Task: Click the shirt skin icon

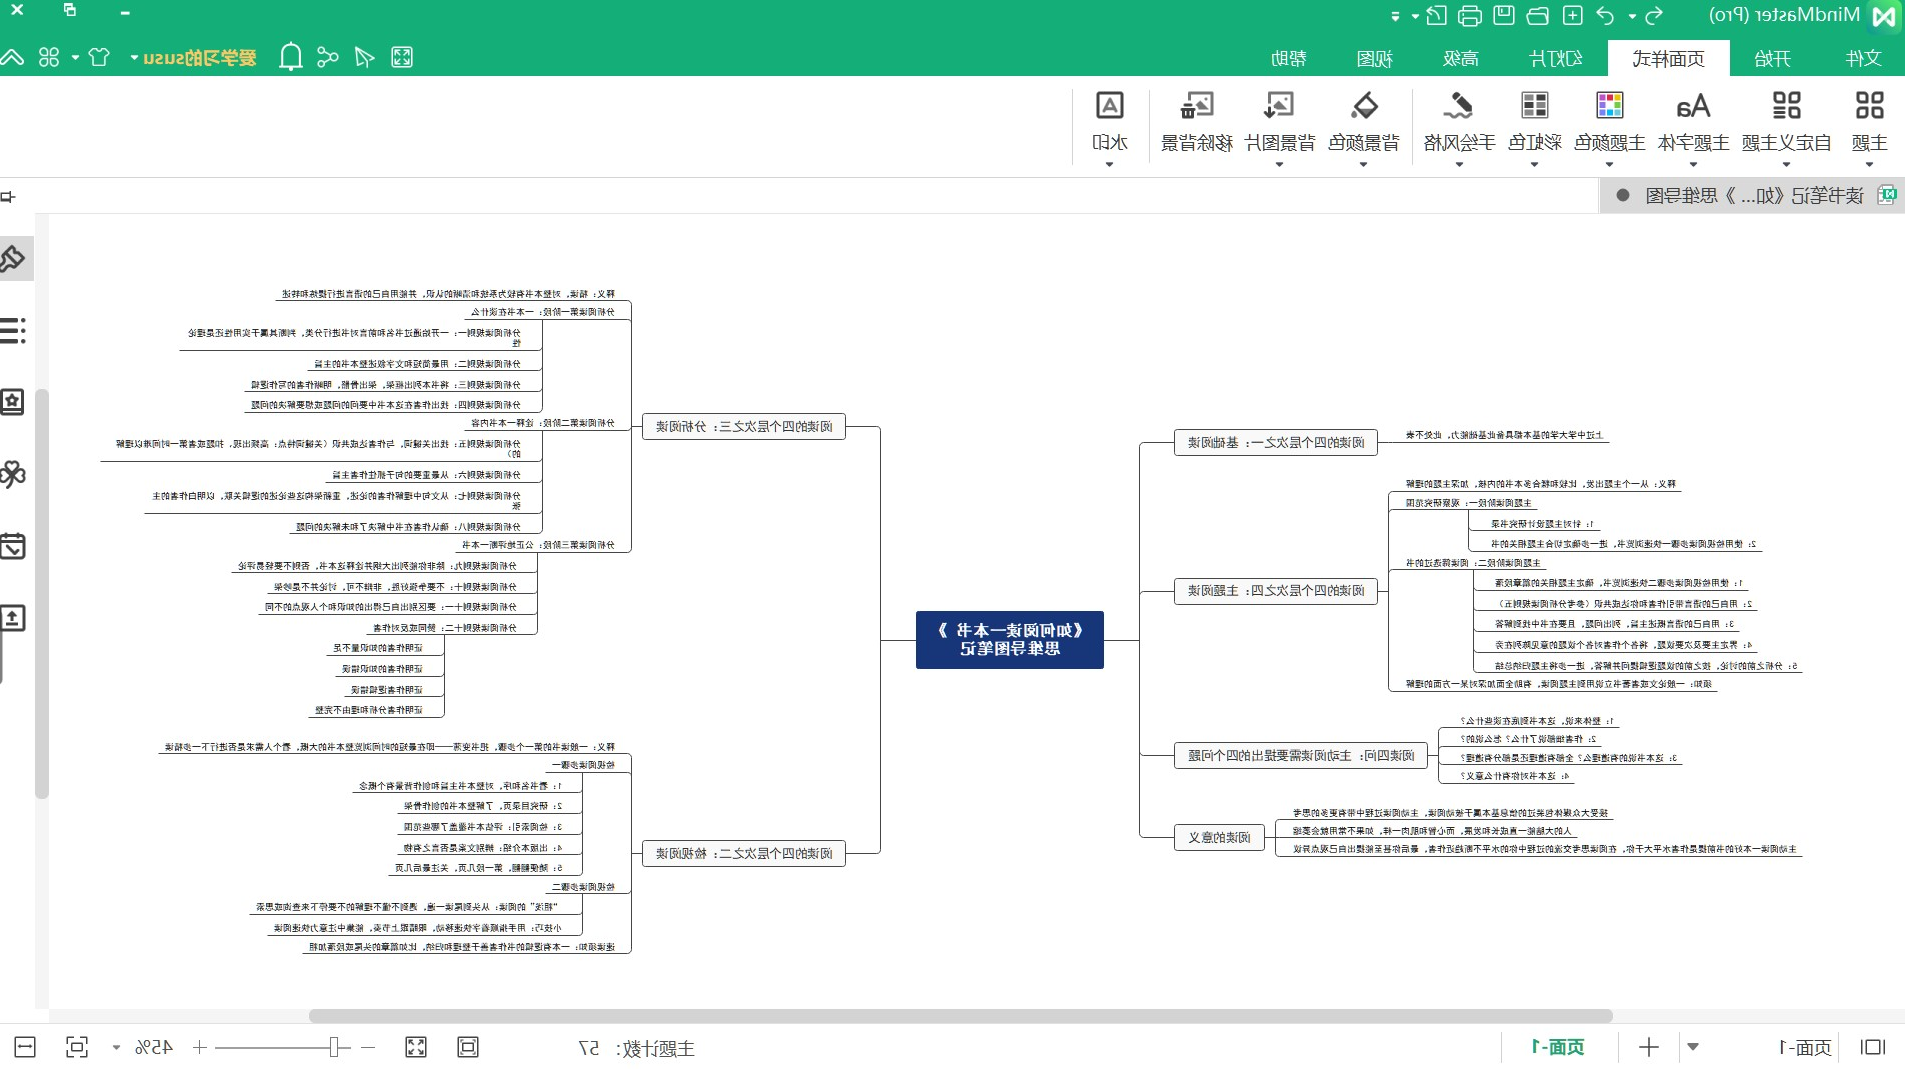Action: (98, 57)
